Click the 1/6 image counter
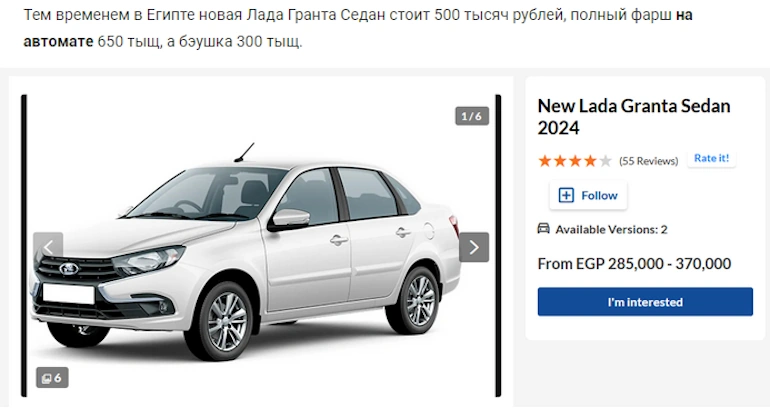Screen dimensions: 770x417 (472, 116)
